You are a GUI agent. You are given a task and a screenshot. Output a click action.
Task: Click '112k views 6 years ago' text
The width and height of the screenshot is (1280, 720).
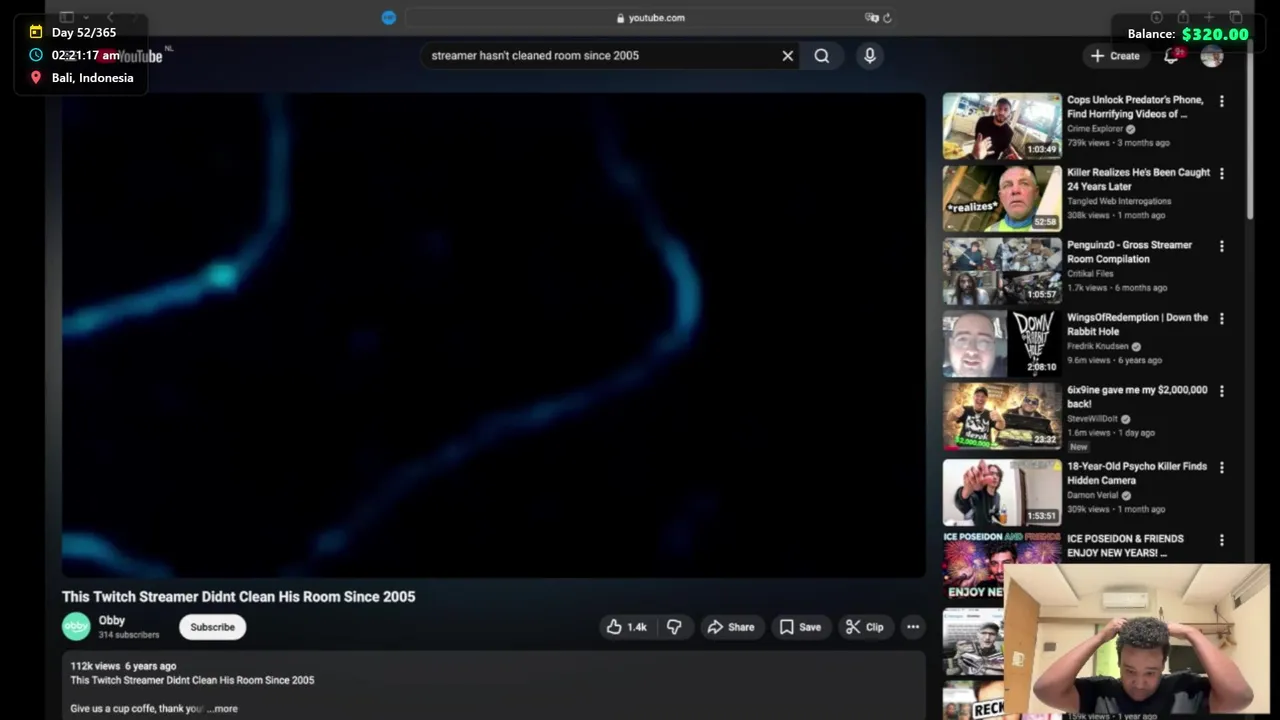(x=123, y=666)
